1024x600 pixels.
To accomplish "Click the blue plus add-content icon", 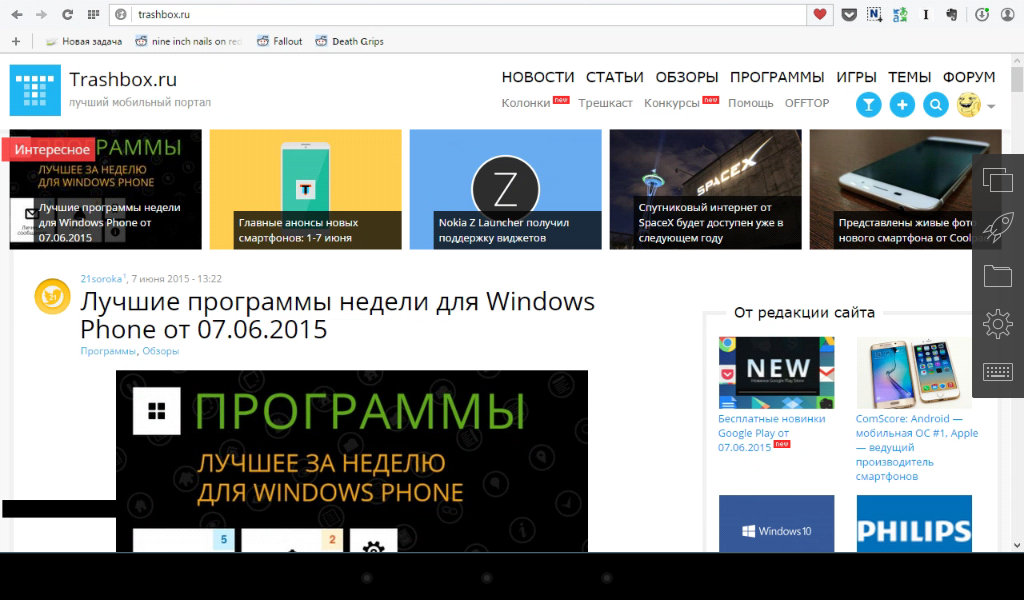I will [x=902, y=104].
